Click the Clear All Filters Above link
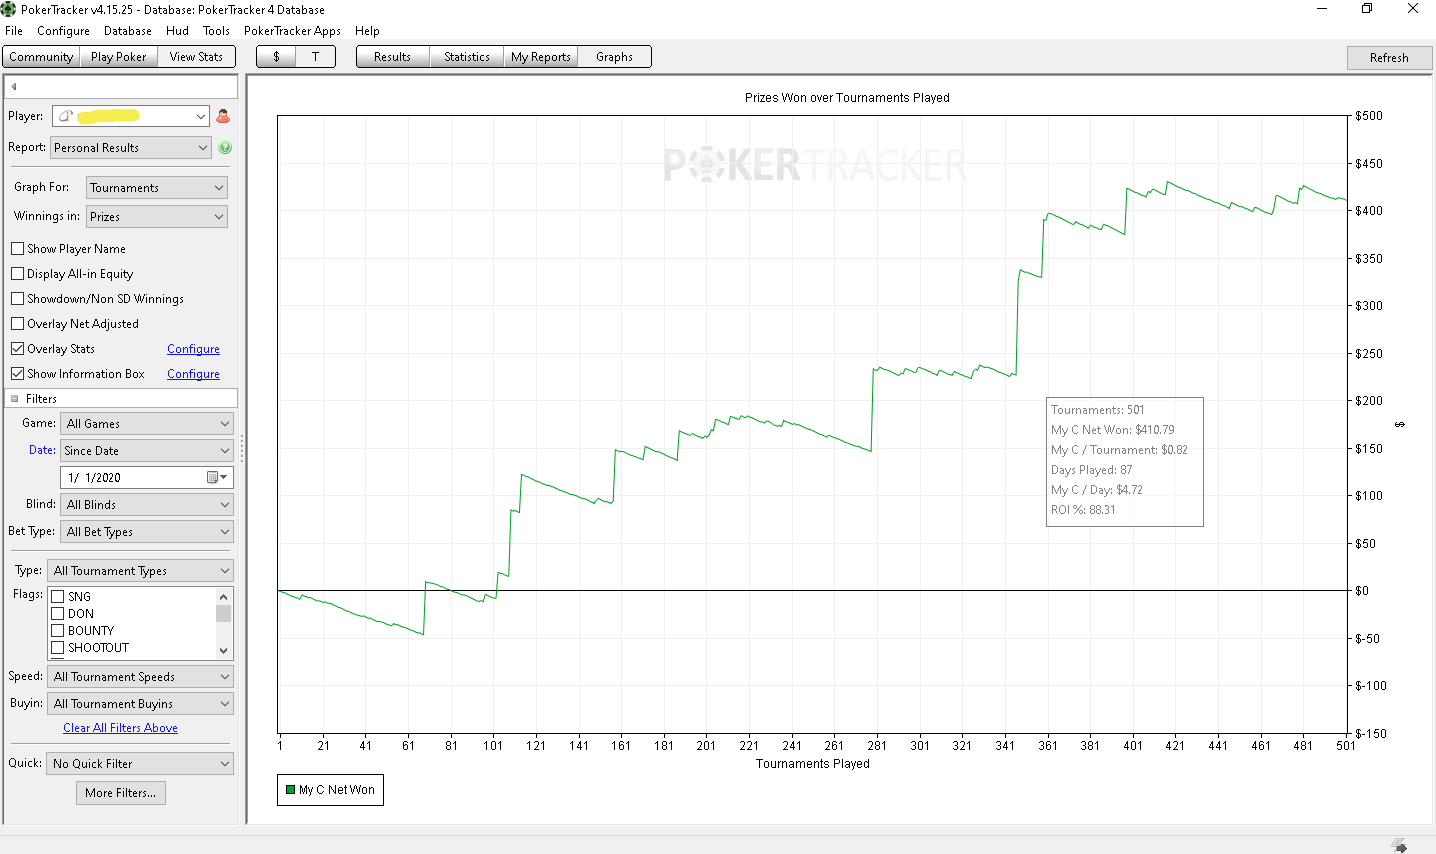Image resolution: width=1436 pixels, height=854 pixels. [120, 728]
